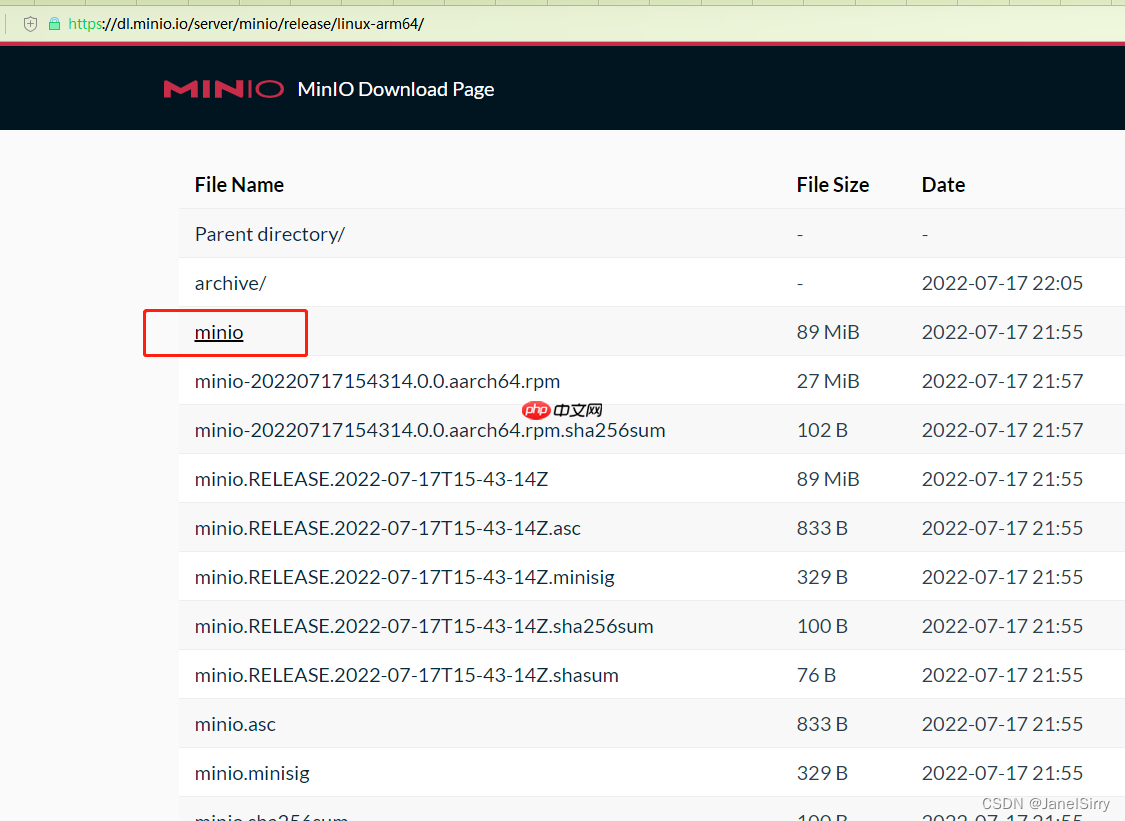Download minio.RELEASE.2022-07-17T15-43-14Z
Image resolution: width=1125 pixels, height=821 pixels.
371,479
